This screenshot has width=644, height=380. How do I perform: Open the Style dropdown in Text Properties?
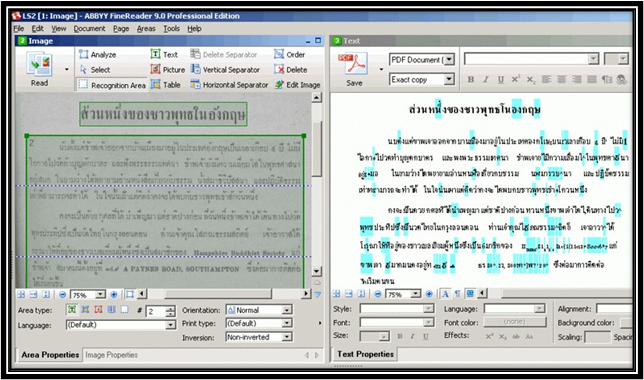428,309
